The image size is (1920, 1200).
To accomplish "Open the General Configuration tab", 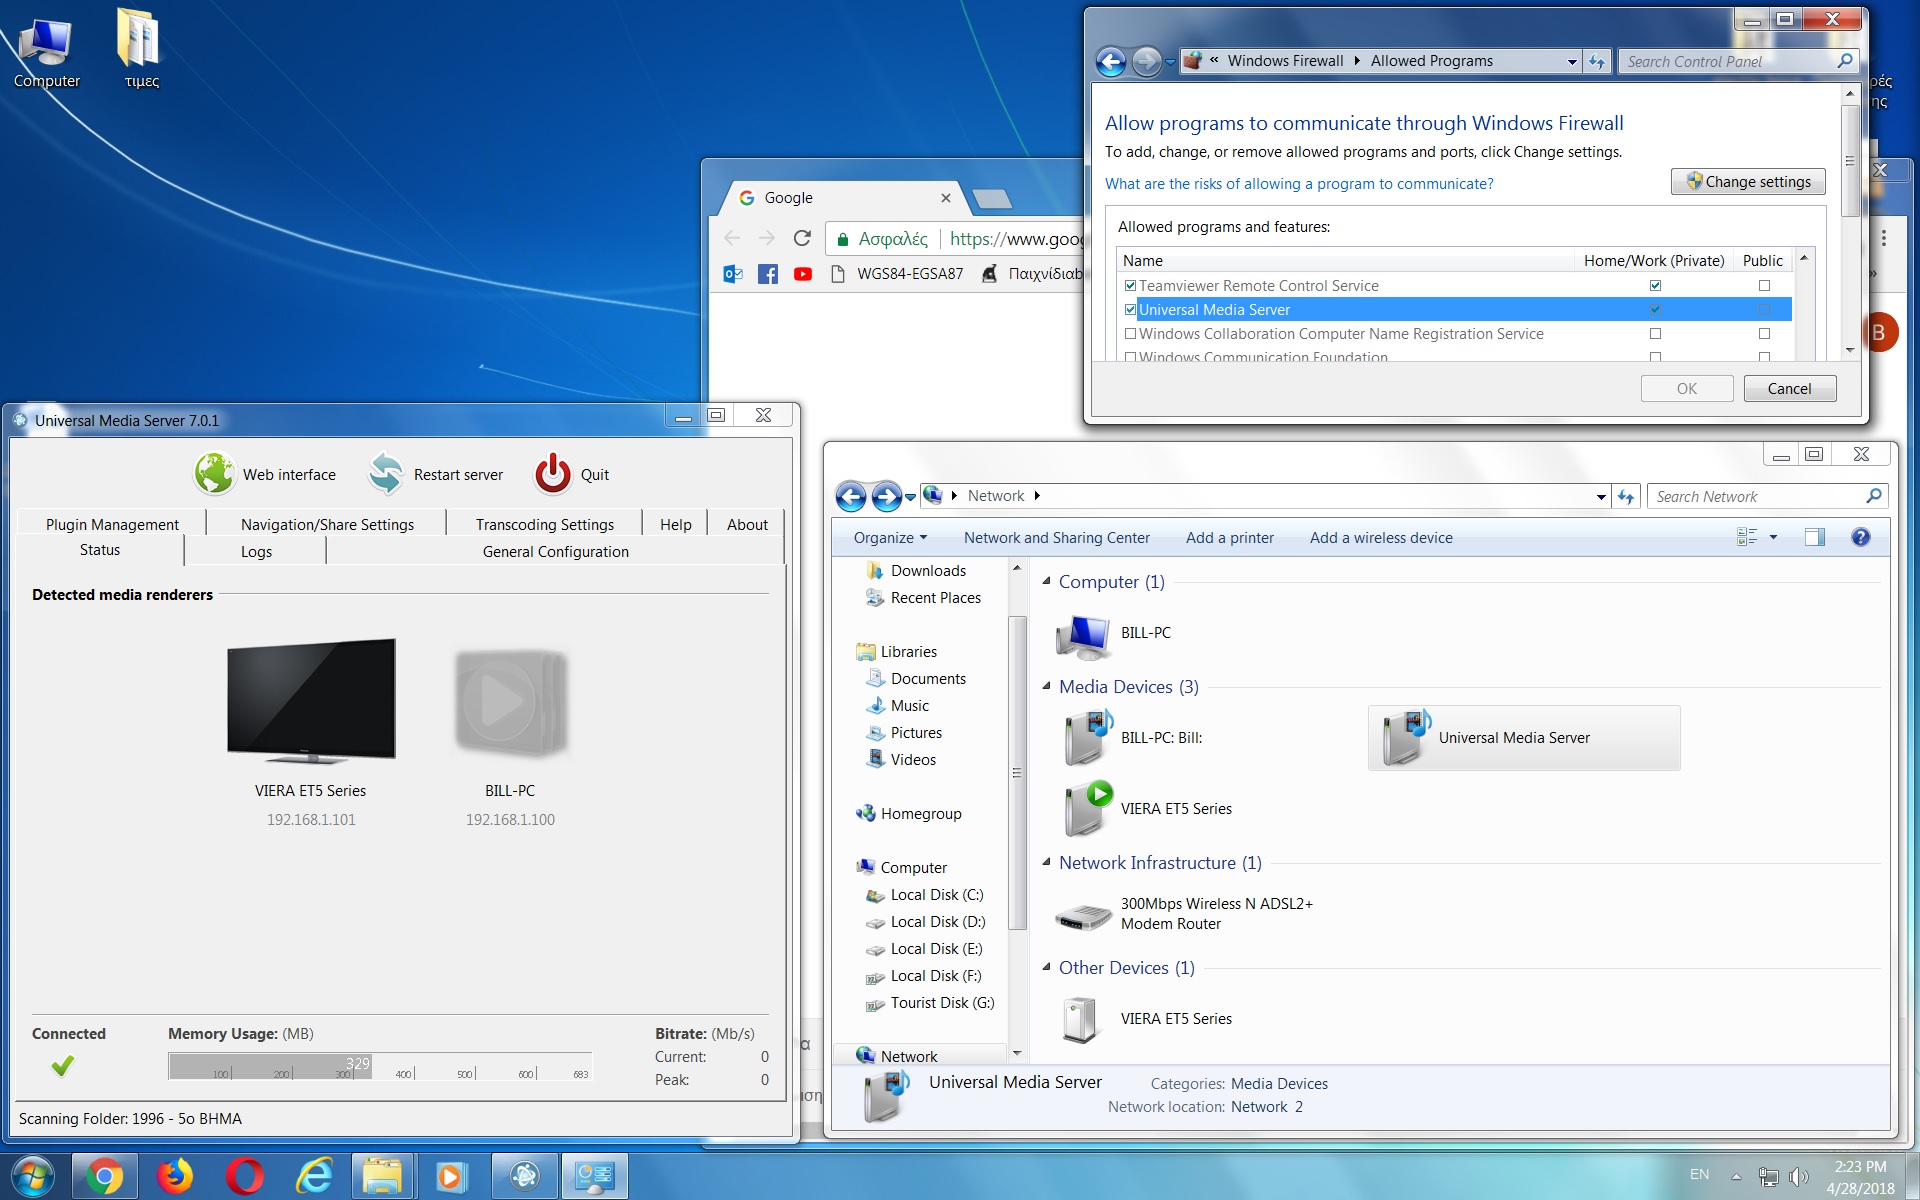I will click(555, 551).
